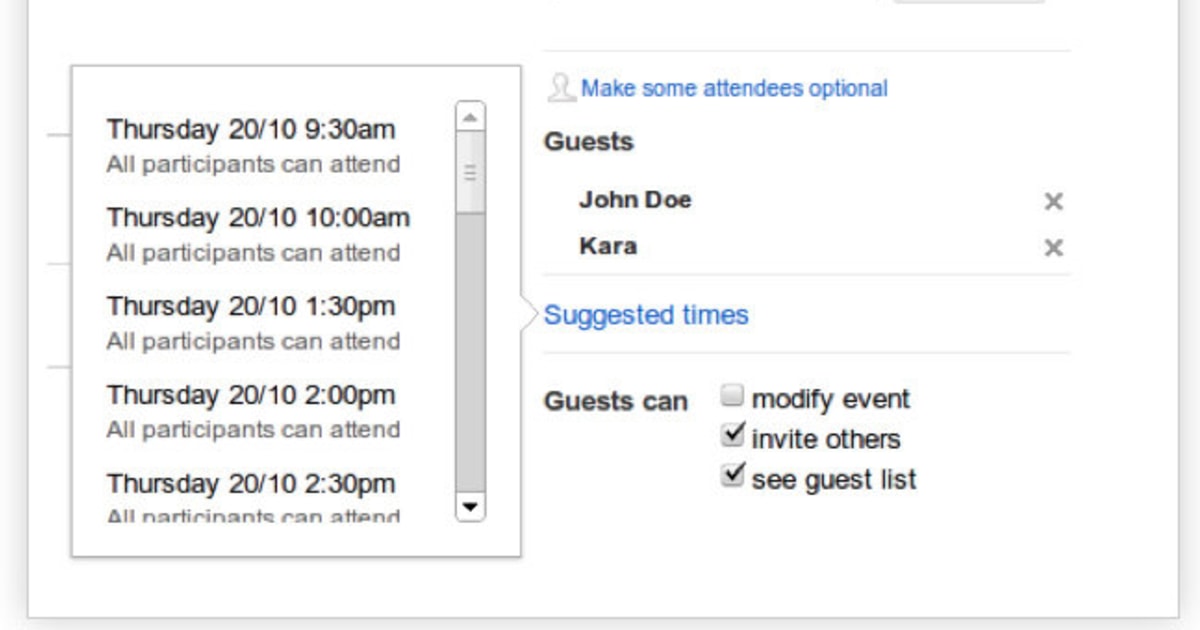
Task: Remove John Doe using the X icon
Action: pos(1055,202)
